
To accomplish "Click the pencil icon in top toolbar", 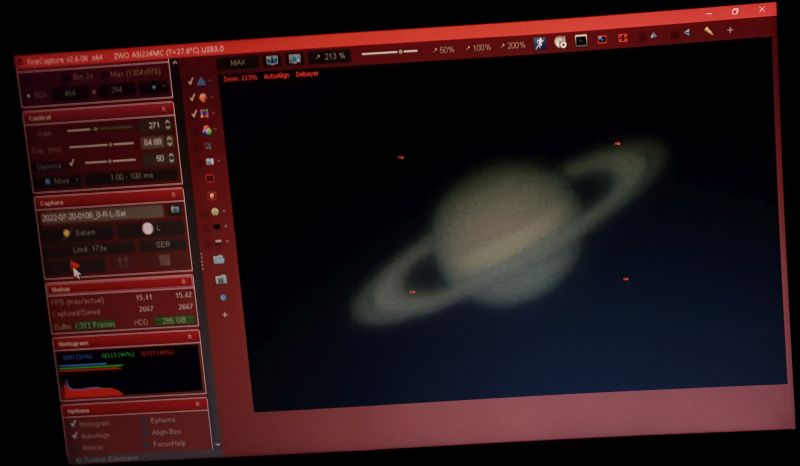I will pos(708,31).
